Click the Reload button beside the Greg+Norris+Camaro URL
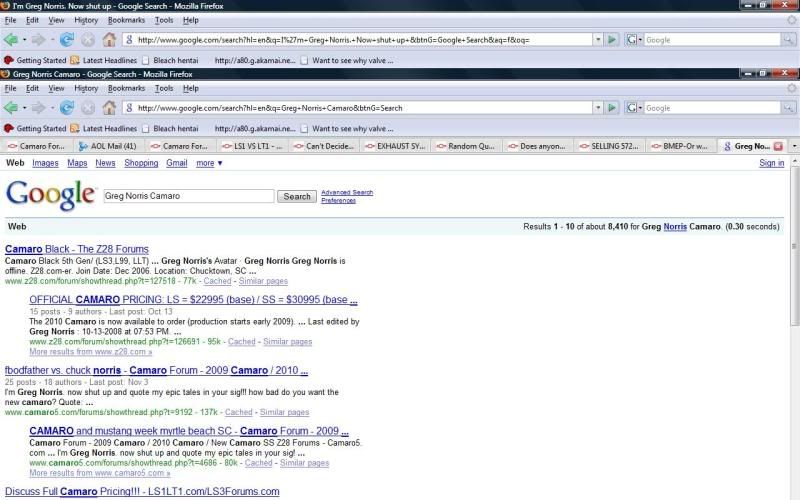This screenshot has height=500, width=800. click(x=67, y=108)
